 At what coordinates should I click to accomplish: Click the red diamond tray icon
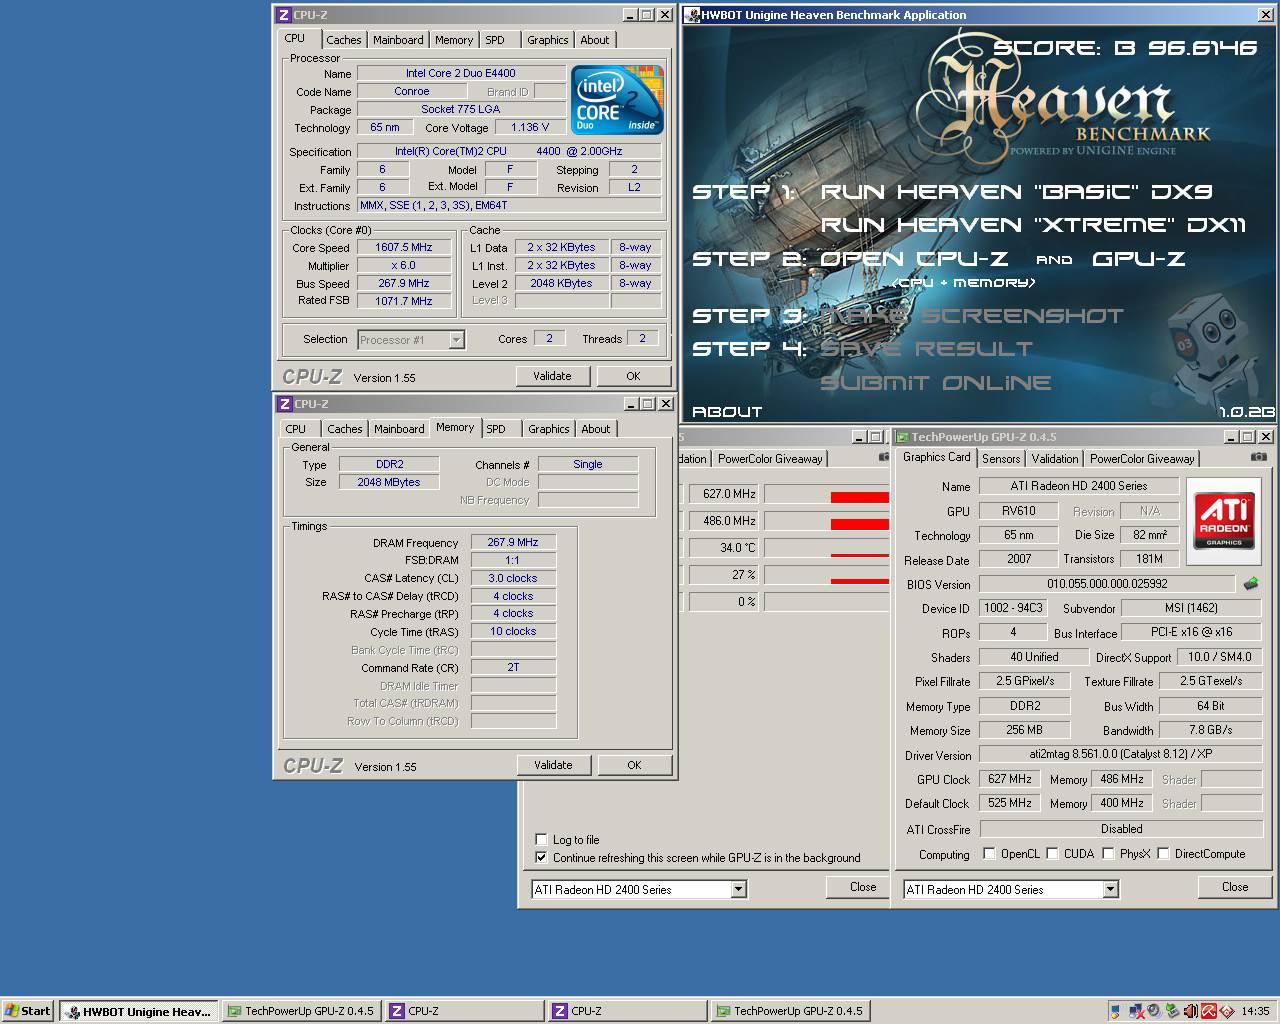tap(1227, 1011)
